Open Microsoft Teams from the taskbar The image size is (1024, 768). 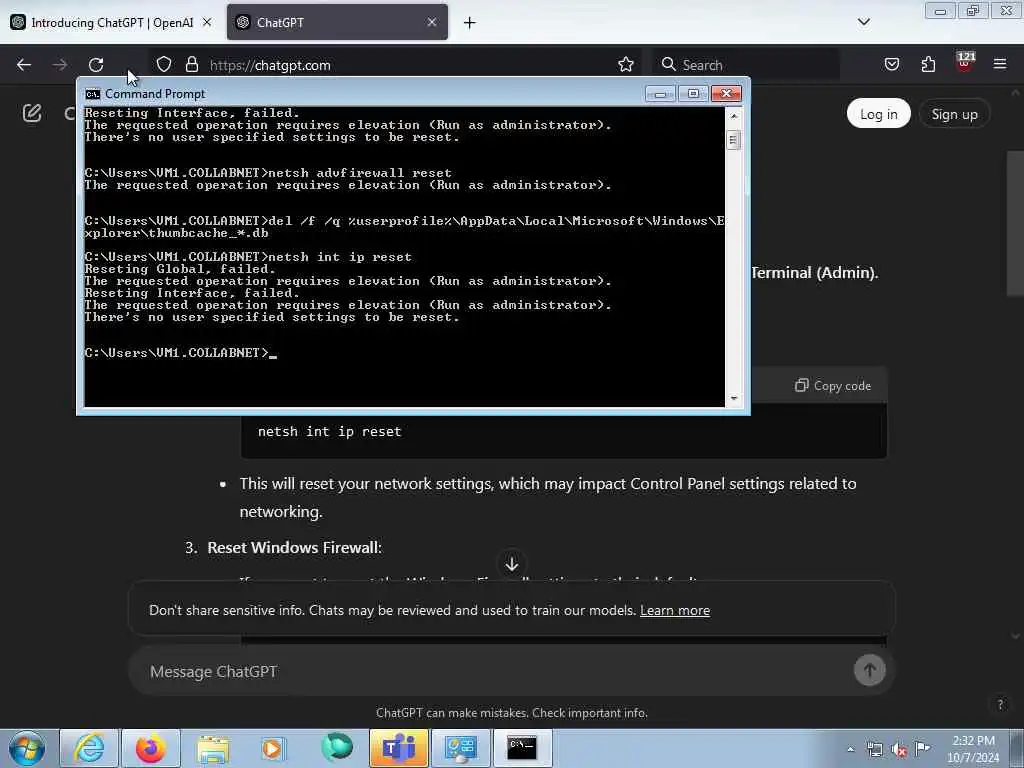point(398,748)
